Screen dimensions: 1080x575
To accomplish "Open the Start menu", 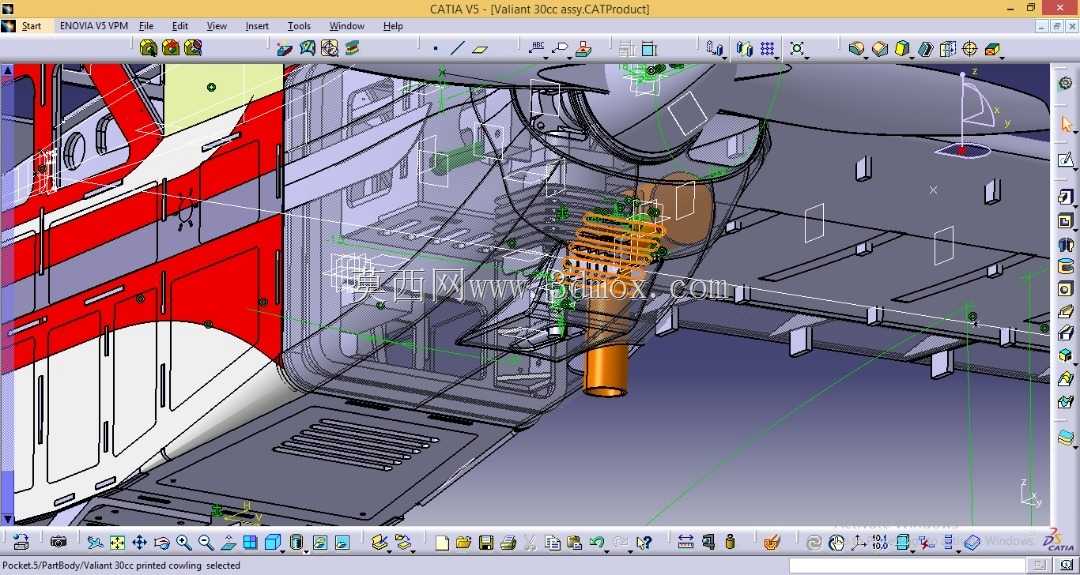I will point(32,26).
